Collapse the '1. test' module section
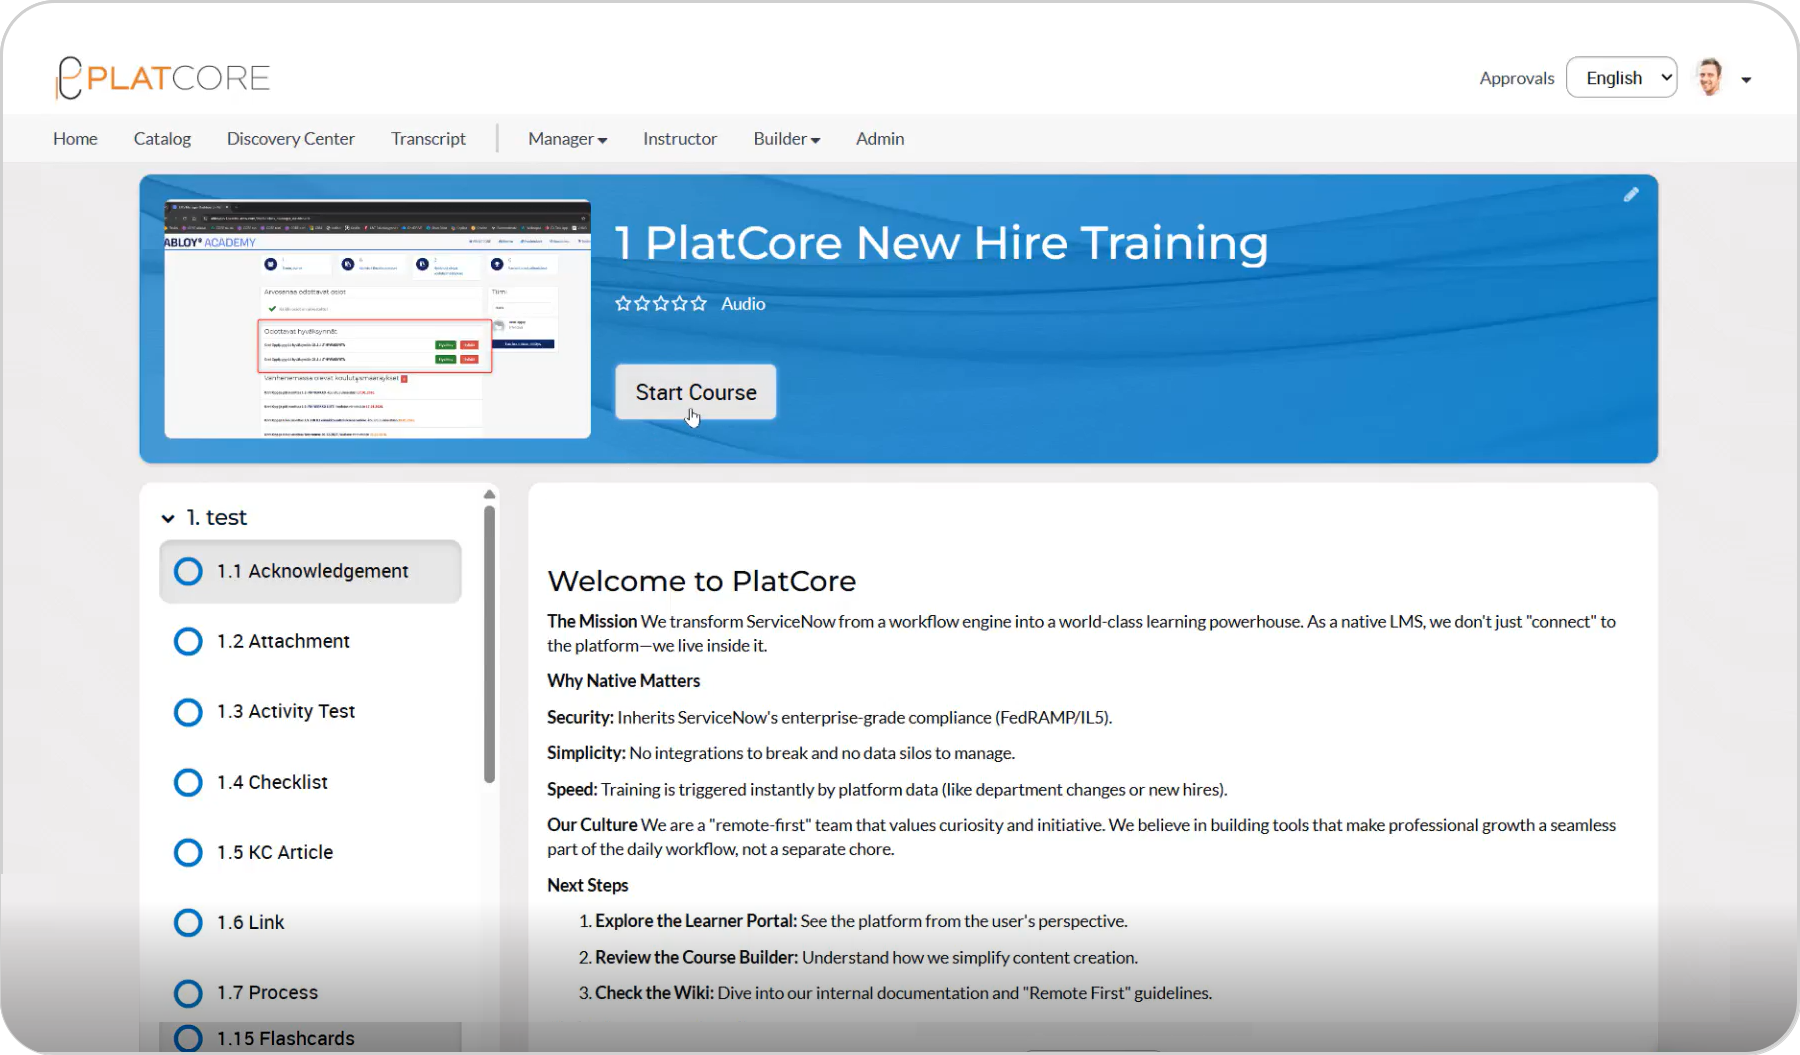This screenshot has height=1055, width=1800. [168, 518]
